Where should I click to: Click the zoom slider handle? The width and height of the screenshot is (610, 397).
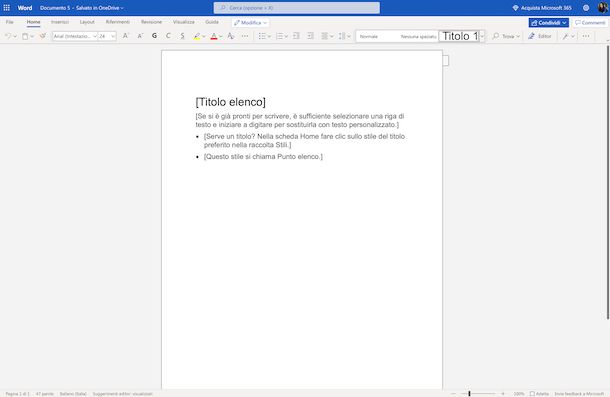coord(470,394)
